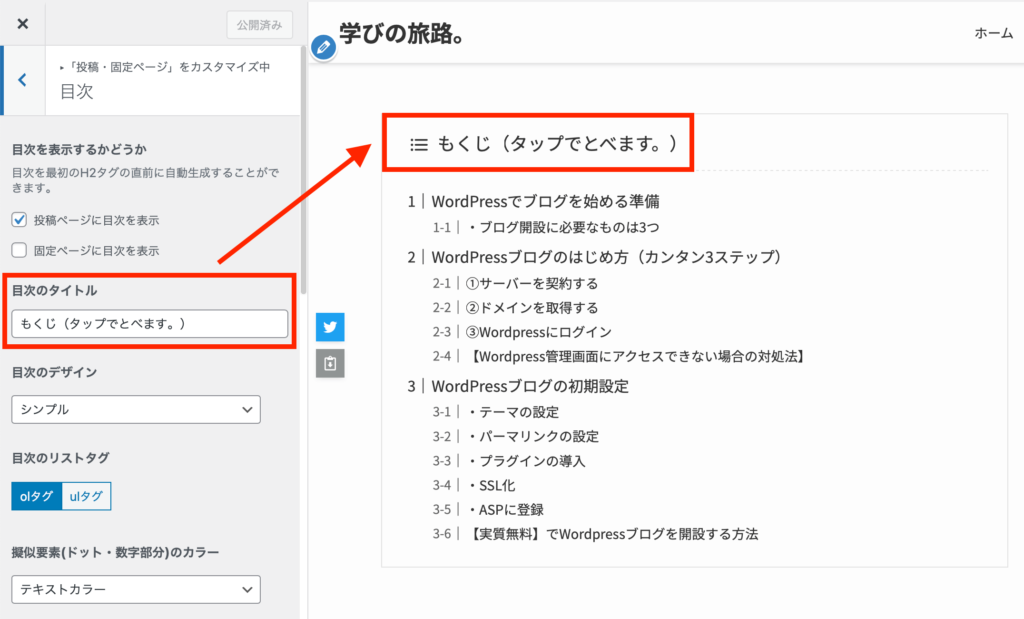Open the テキストカラー dropdown
This screenshot has height=619, width=1024.
pyautogui.click(x=136, y=589)
